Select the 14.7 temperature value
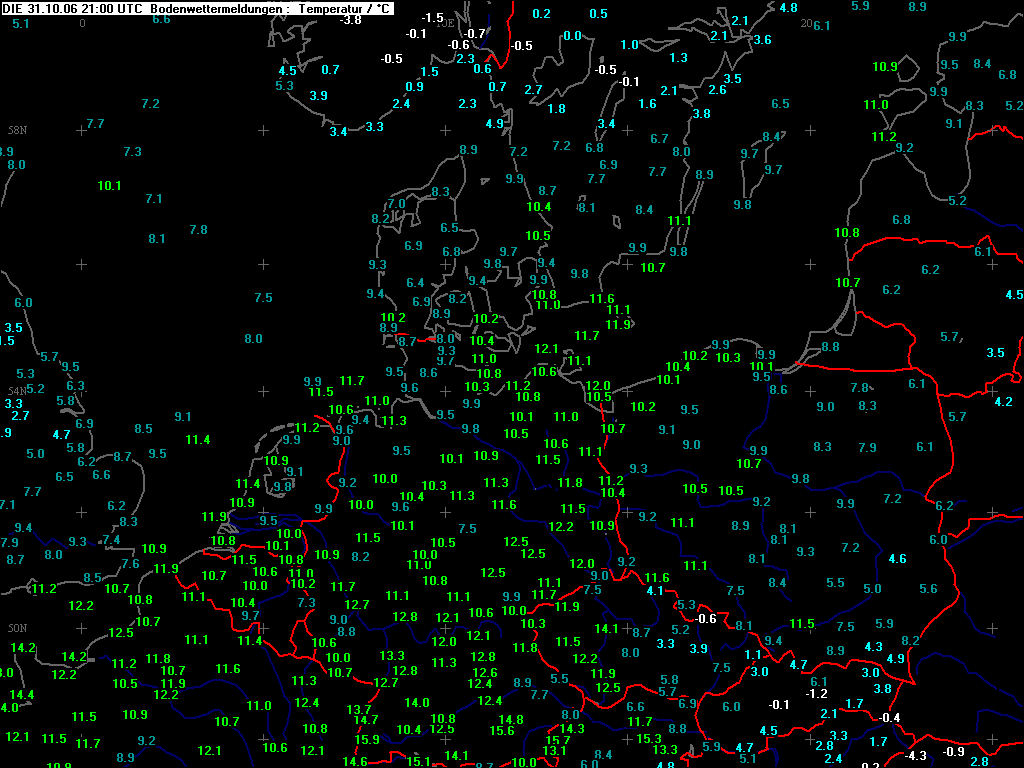 point(366,720)
